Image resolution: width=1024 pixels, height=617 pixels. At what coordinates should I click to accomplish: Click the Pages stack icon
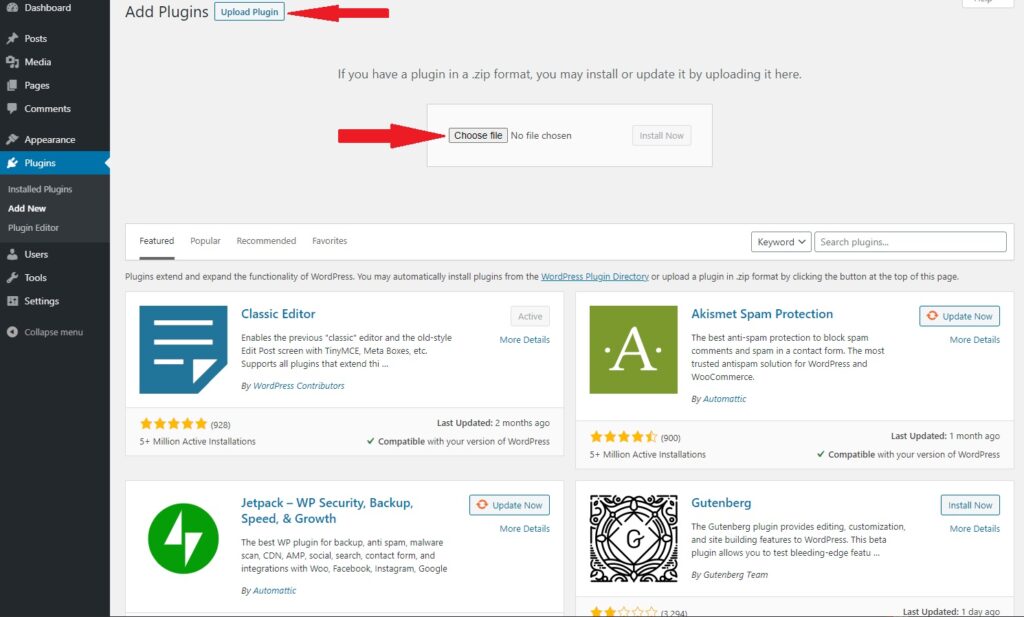coord(12,86)
